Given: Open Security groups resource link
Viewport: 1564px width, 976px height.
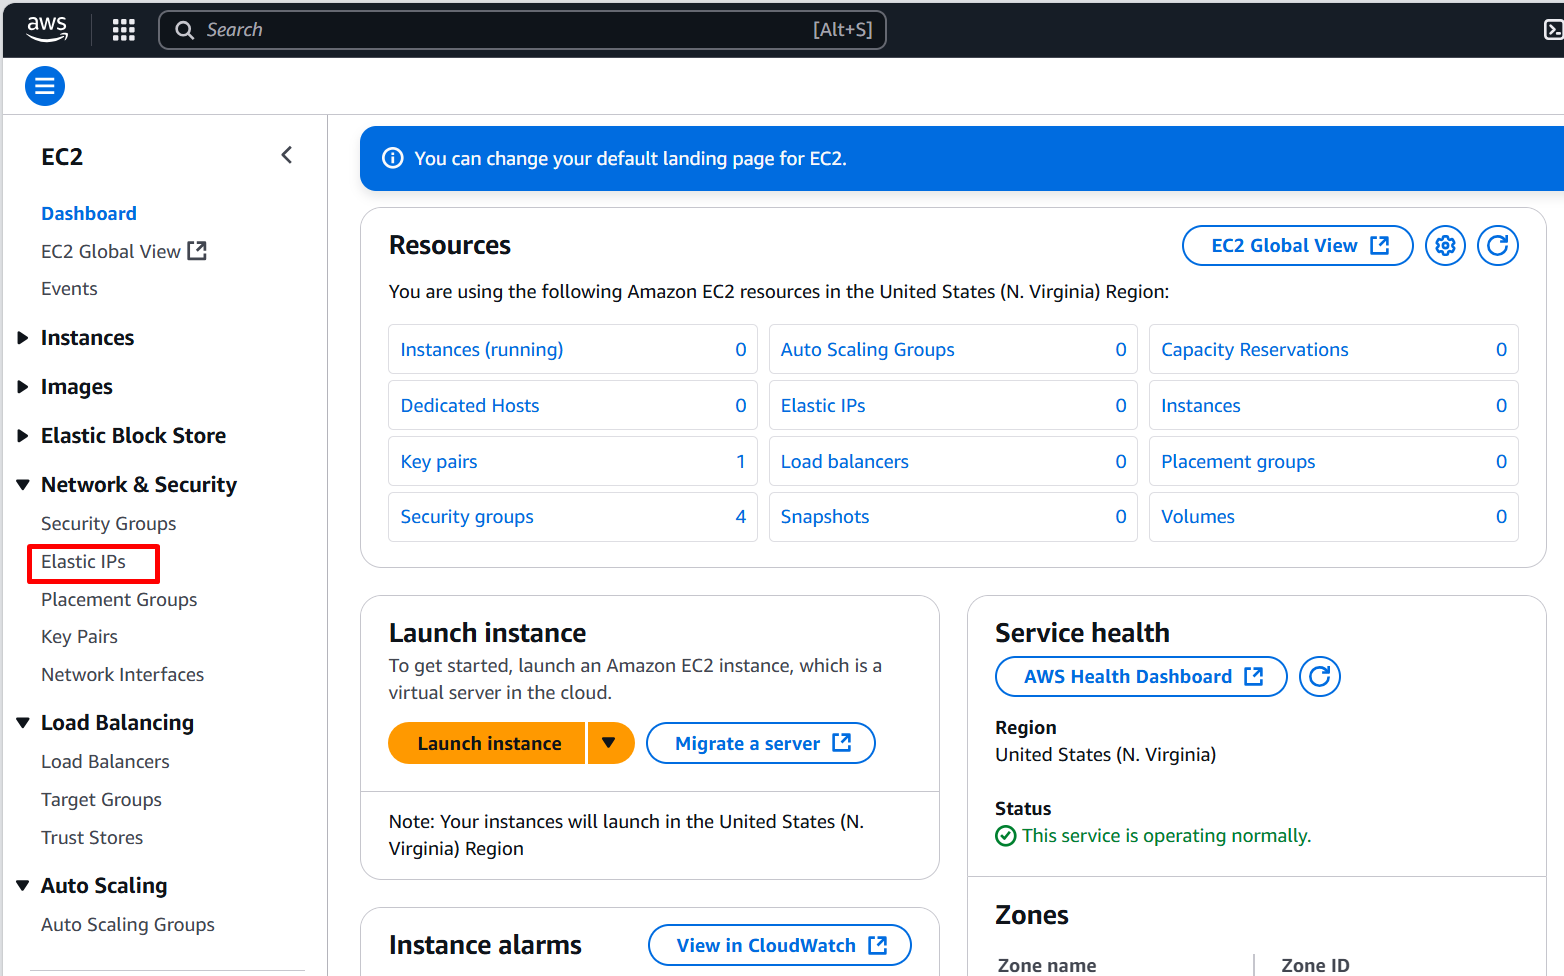Looking at the screenshot, I should point(467,517).
